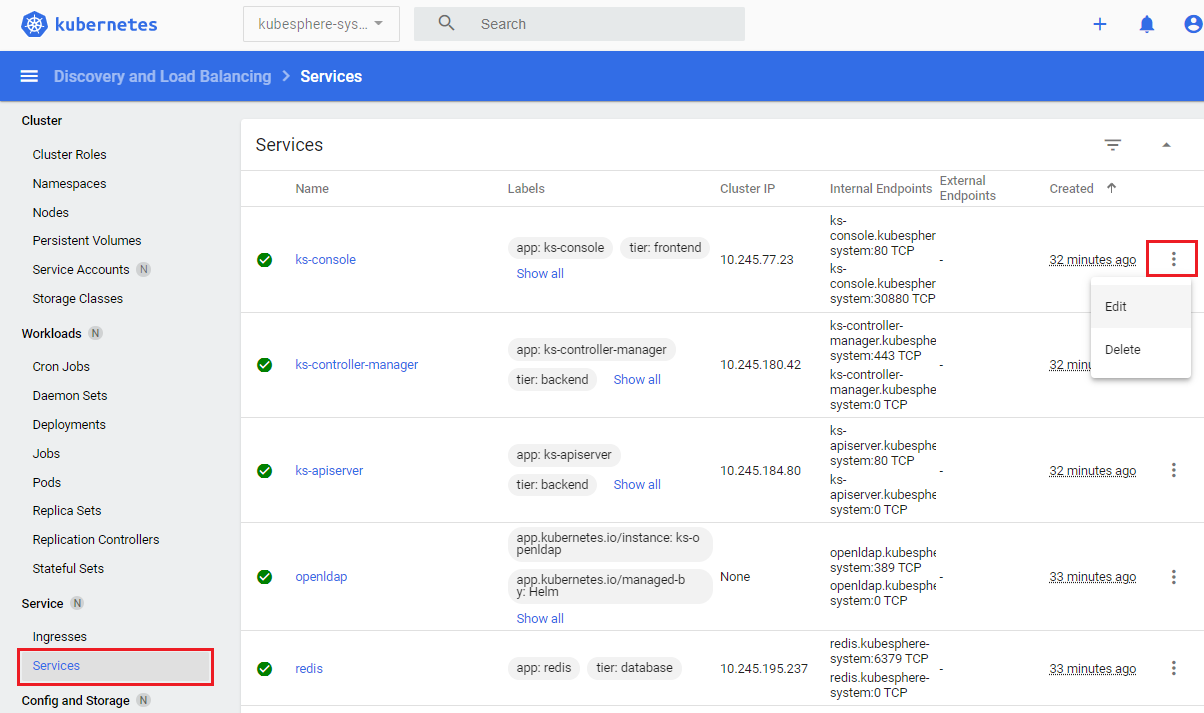Click the 'tier: database' label chip
The width and height of the screenshot is (1204, 713).
click(x=634, y=668)
